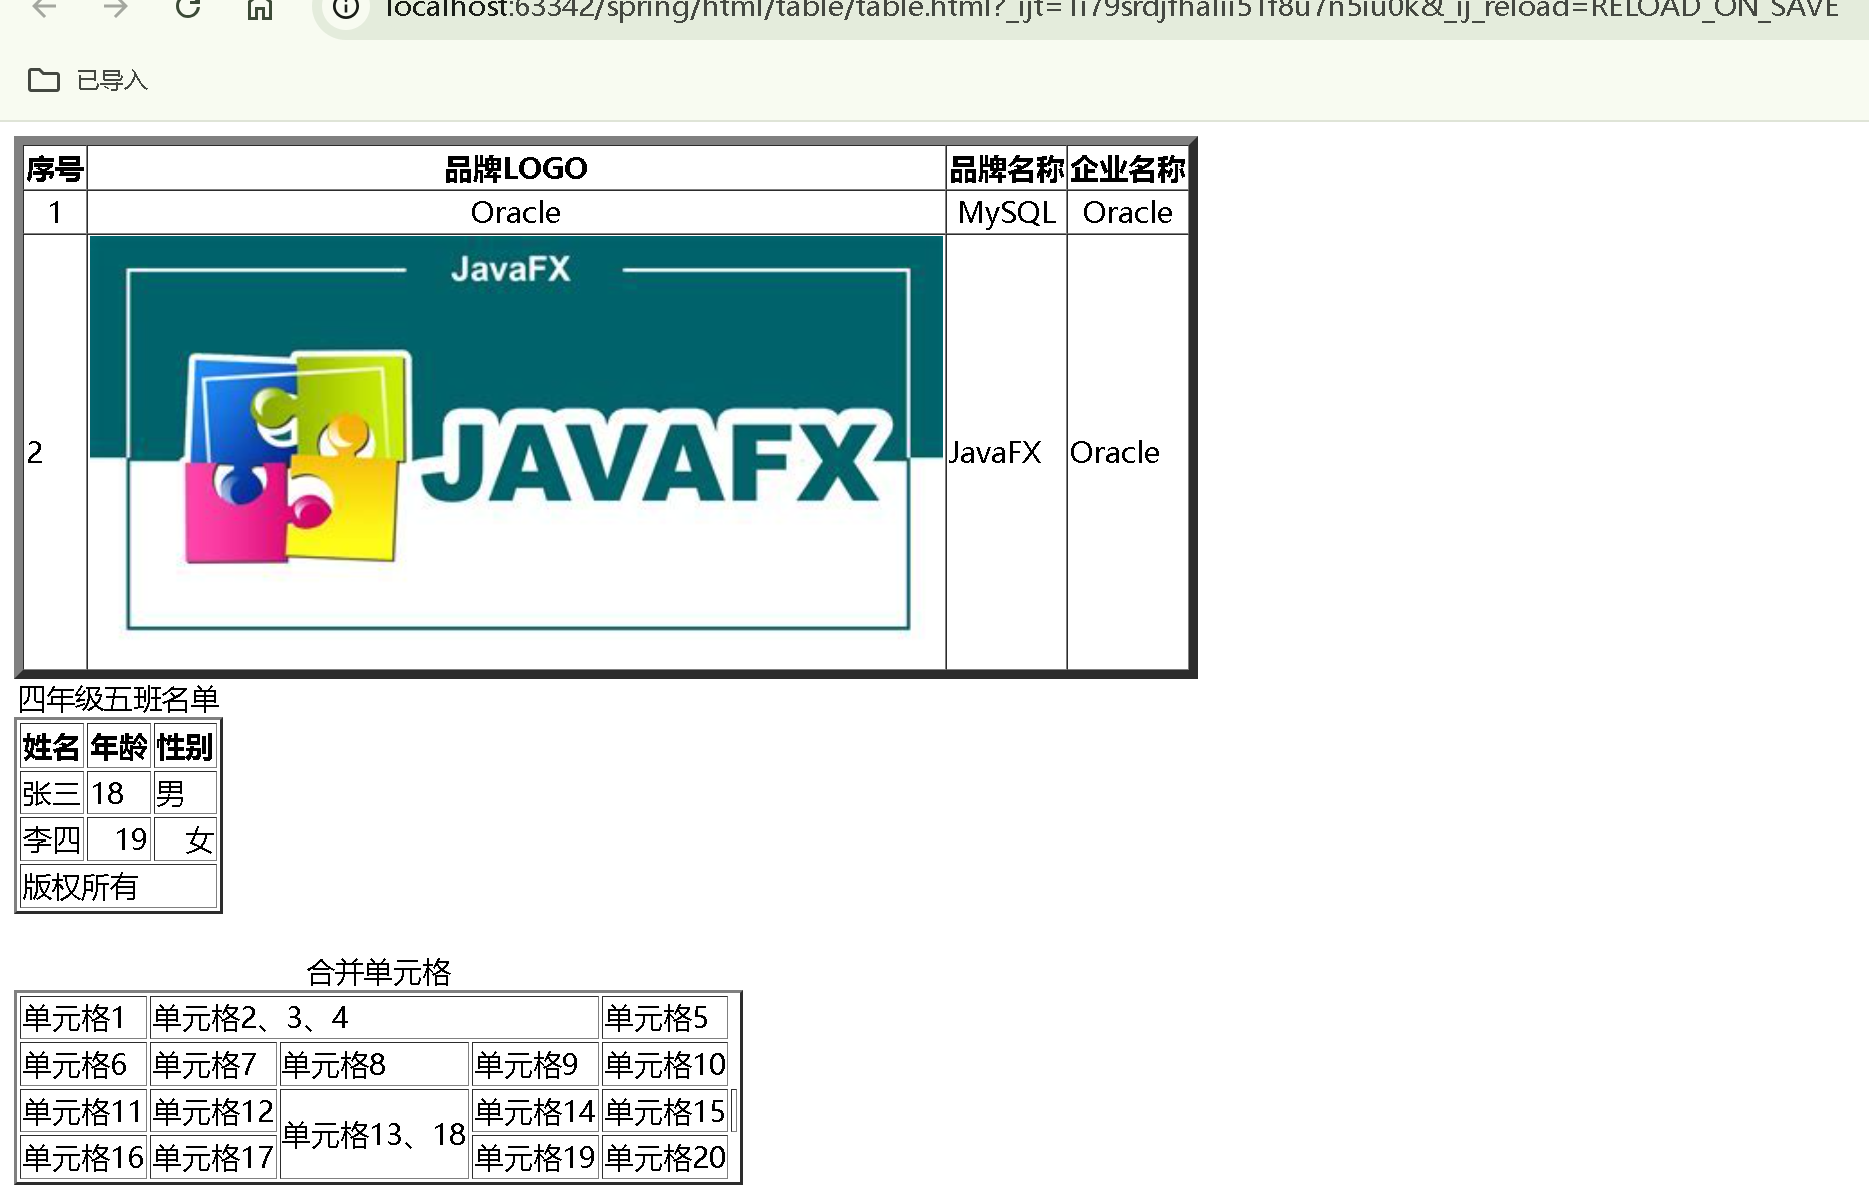Select cell 单元格14

[535, 1111]
